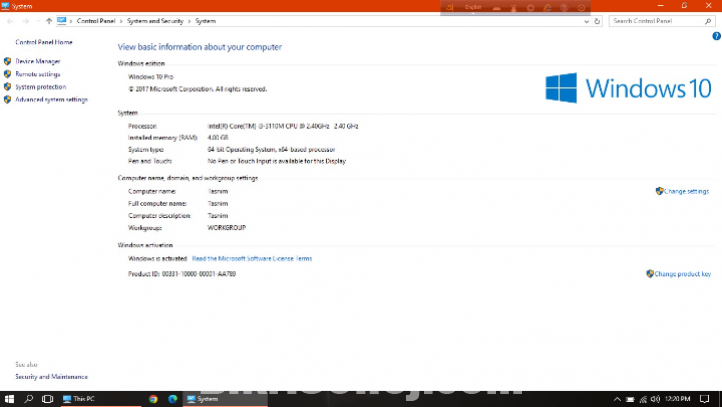
Task: Click the processor description text
Action: point(283,126)
